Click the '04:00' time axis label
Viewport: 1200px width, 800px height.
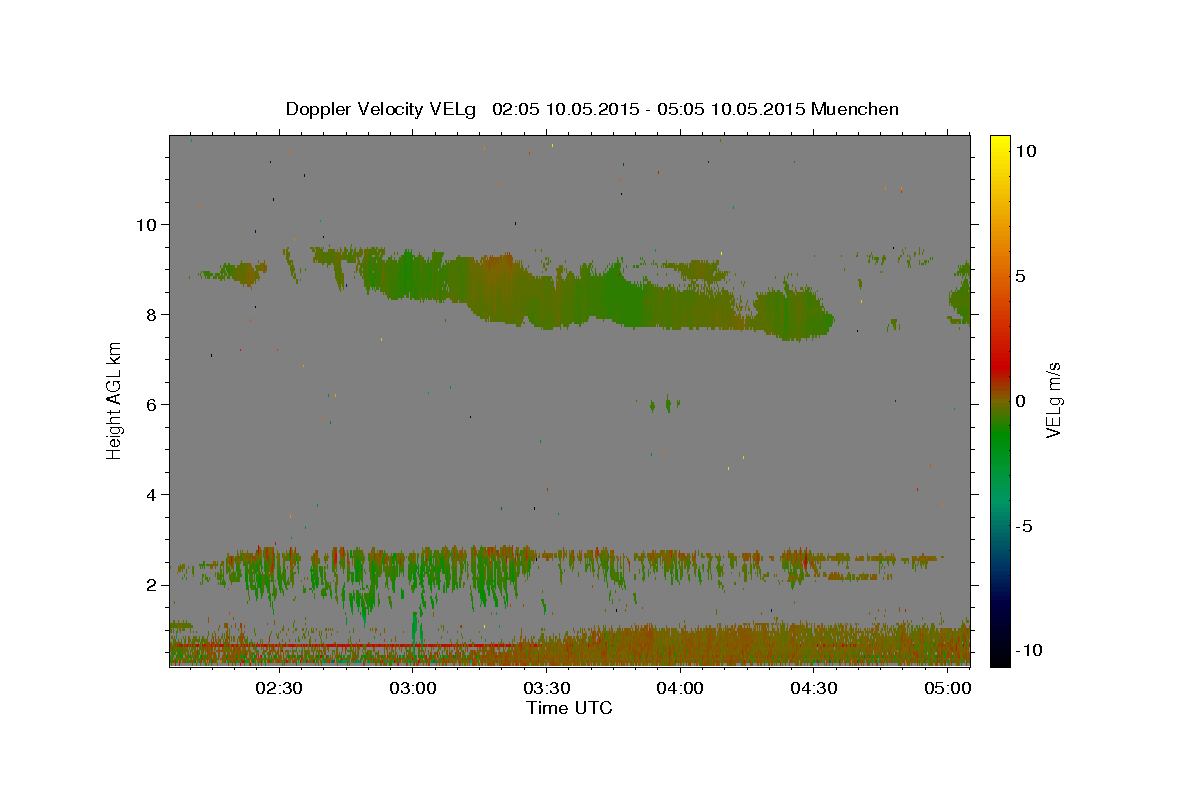[681, 688]
